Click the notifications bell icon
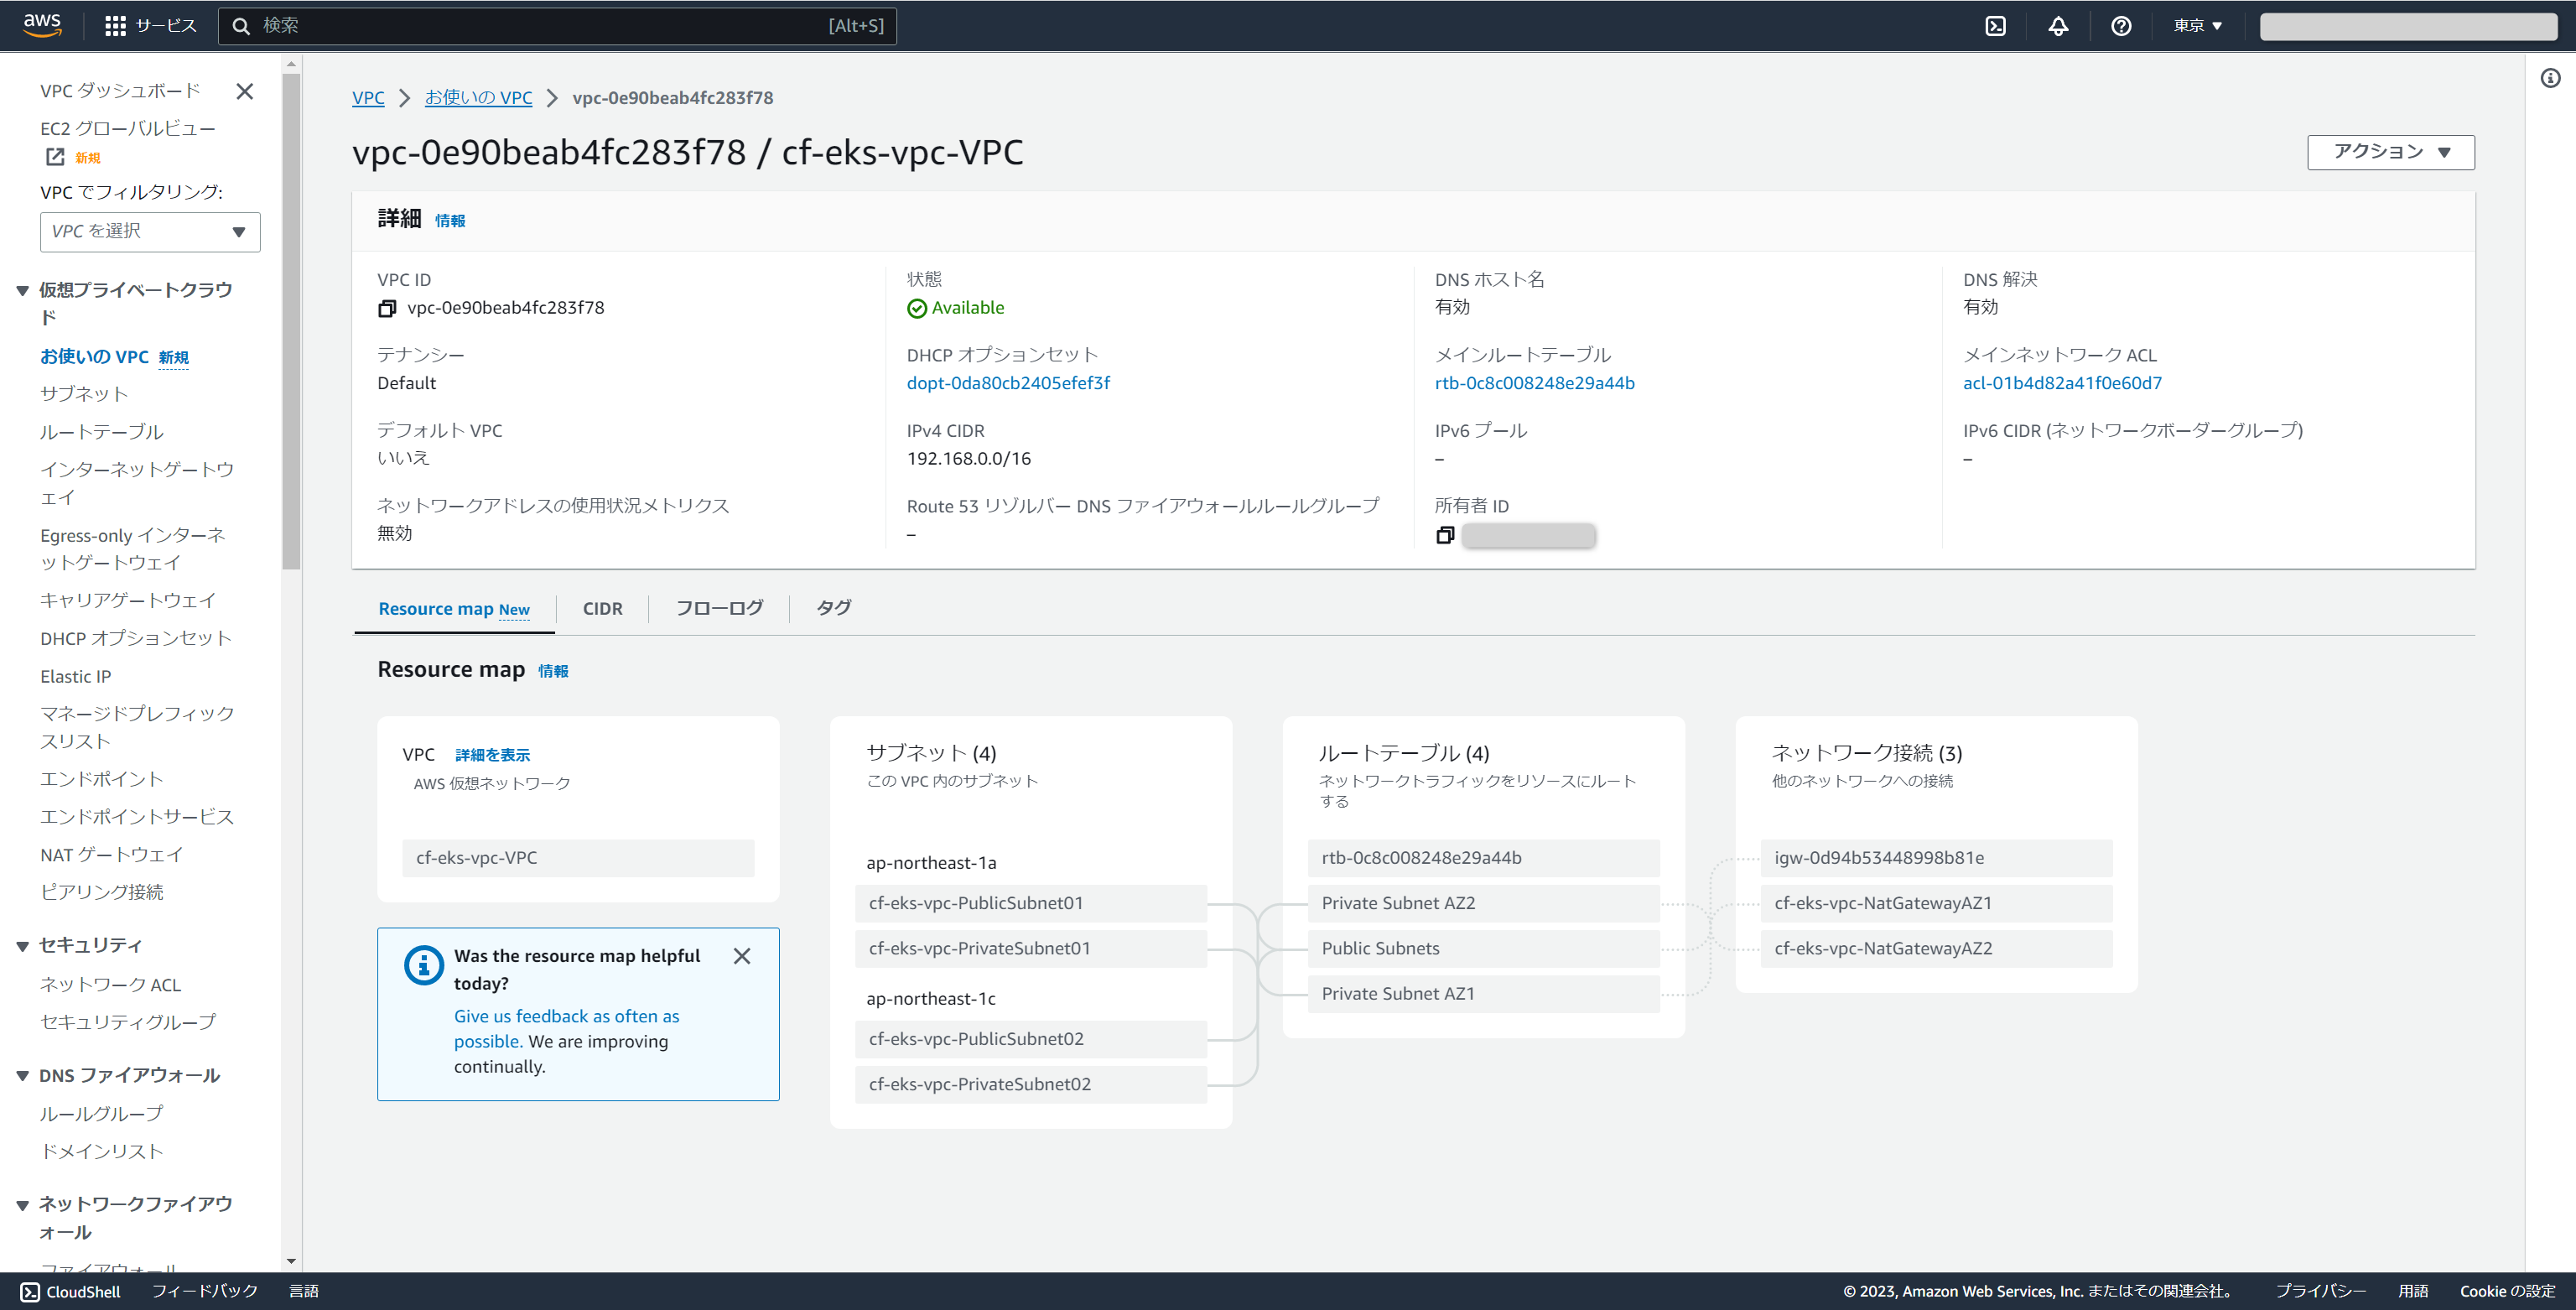 (2058, 26)
